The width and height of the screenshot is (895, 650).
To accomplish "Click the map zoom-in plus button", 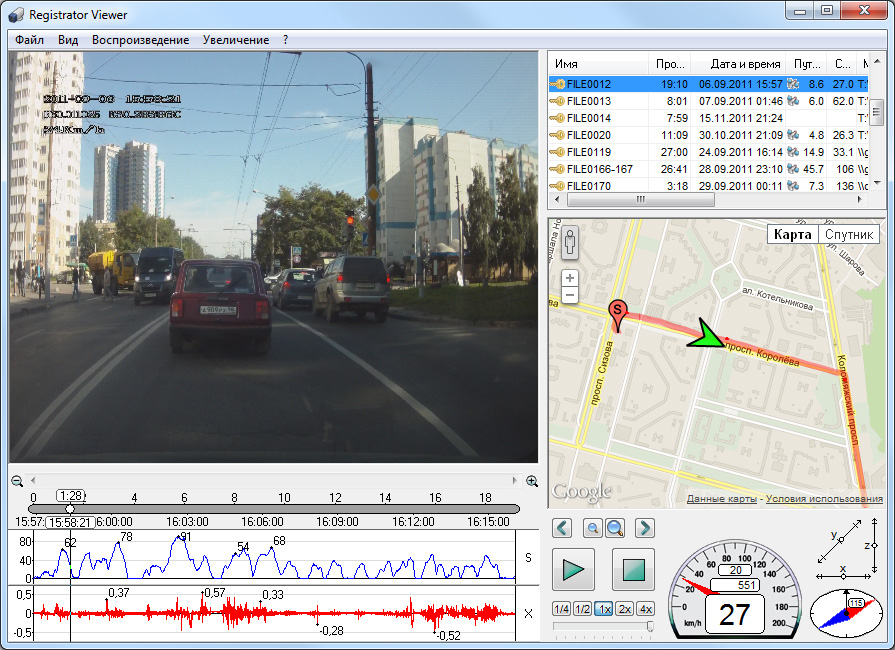I will coord(570,278).
